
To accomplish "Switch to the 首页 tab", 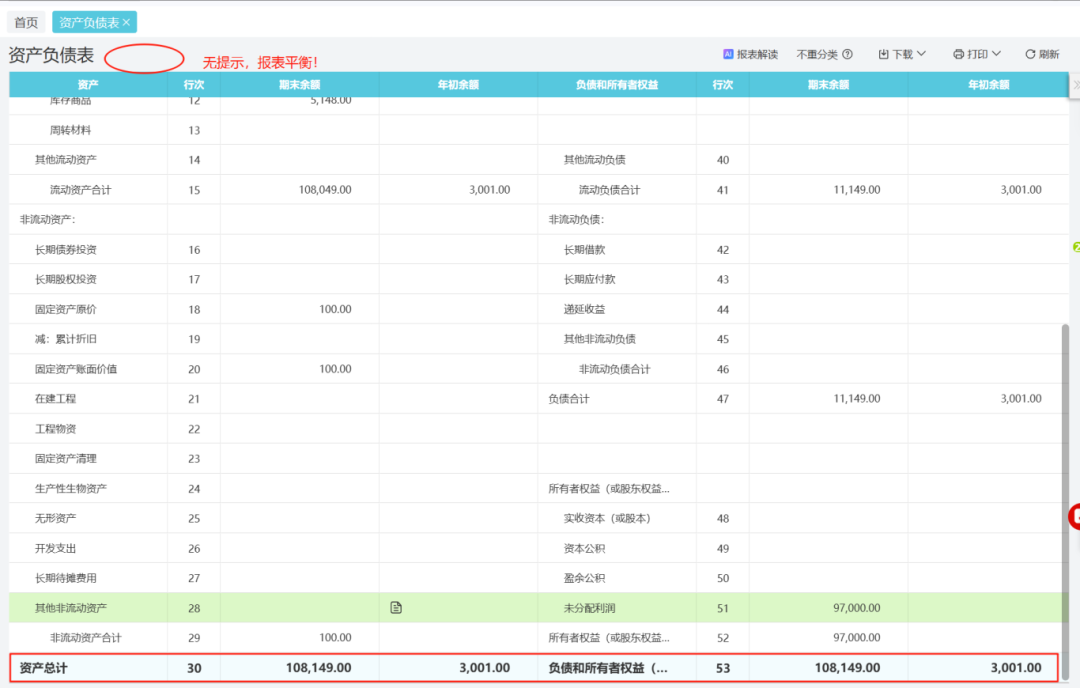I will (25, 20).
